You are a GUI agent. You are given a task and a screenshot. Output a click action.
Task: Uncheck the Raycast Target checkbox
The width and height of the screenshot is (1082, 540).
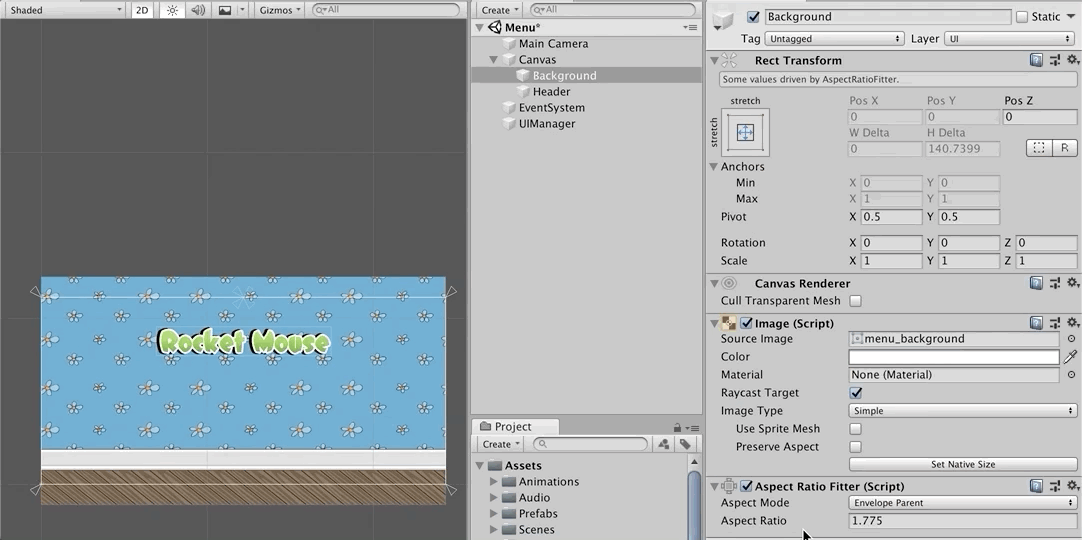pyautogui.click(x=855, y=393)
